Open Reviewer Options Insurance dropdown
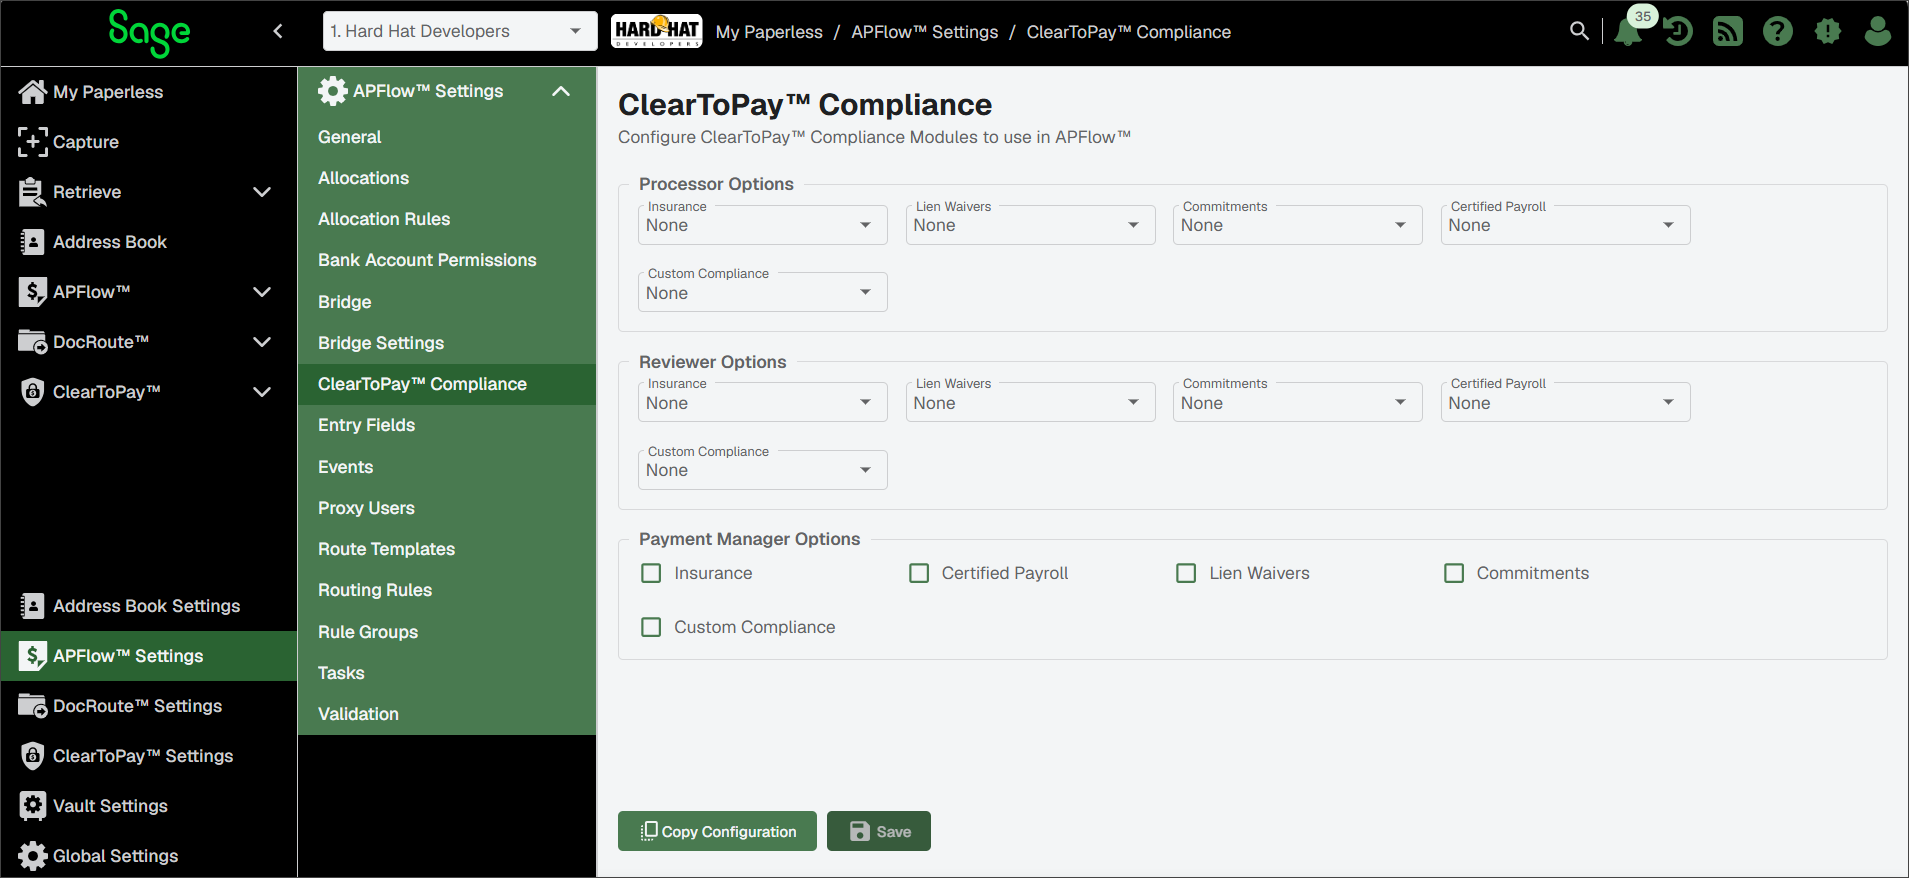 click(x=763, y=402)
